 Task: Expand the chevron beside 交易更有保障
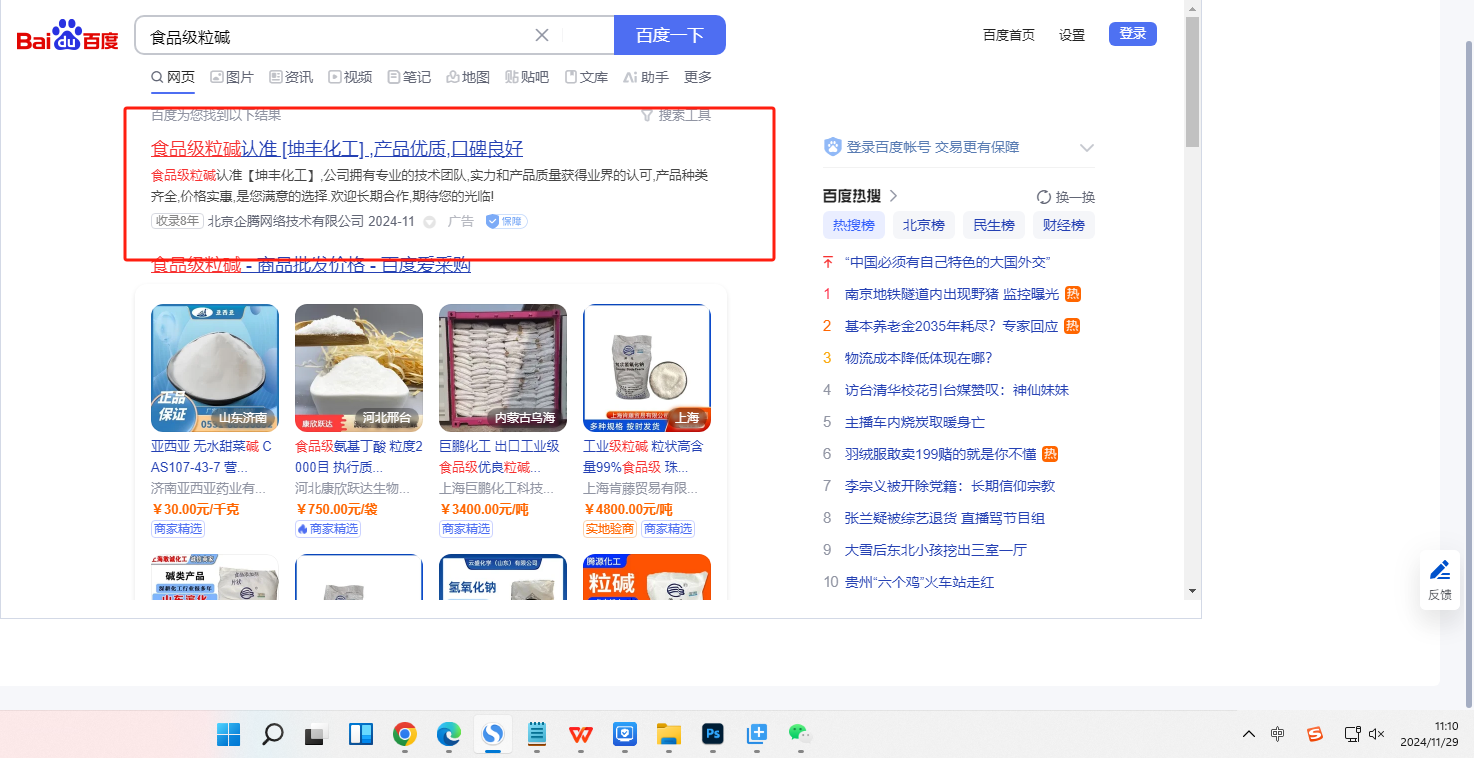[1087, 148]
